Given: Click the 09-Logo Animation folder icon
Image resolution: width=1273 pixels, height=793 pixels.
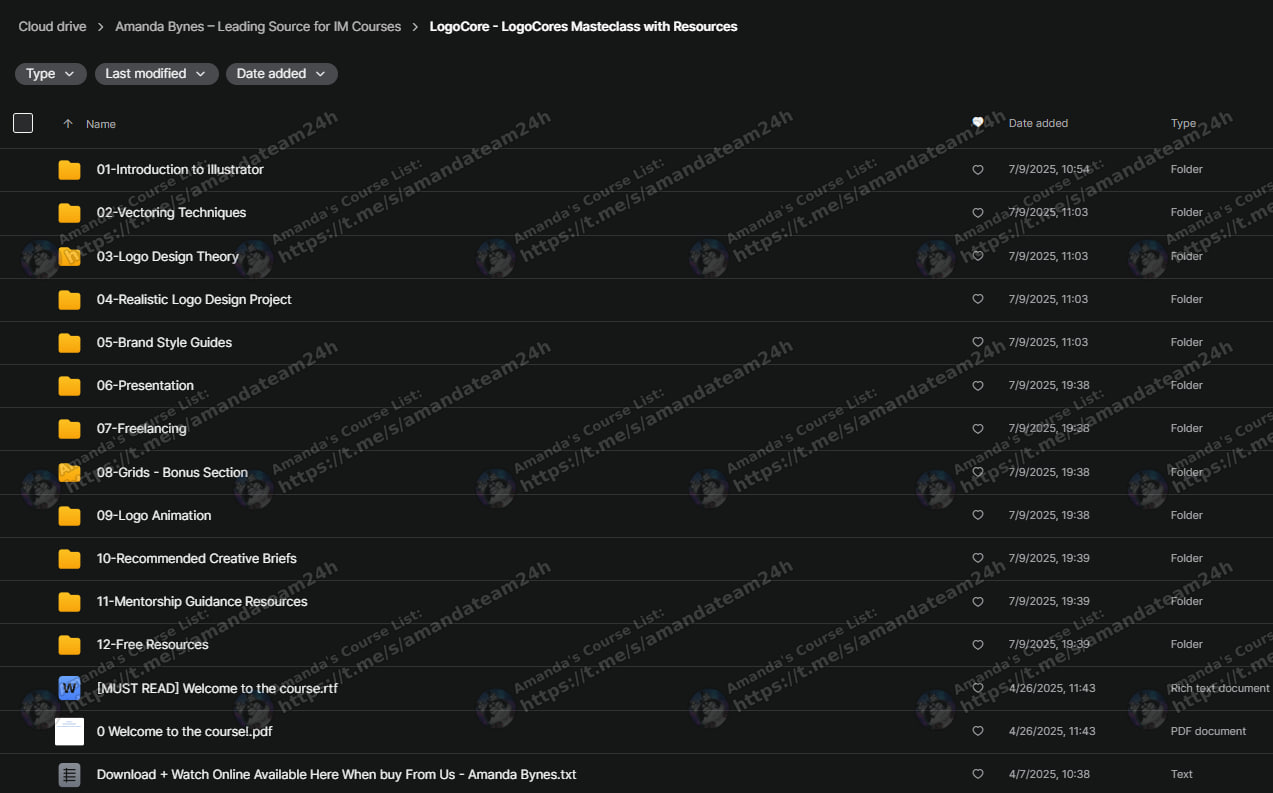Looking at the screenshot, I should pos(68,515).
